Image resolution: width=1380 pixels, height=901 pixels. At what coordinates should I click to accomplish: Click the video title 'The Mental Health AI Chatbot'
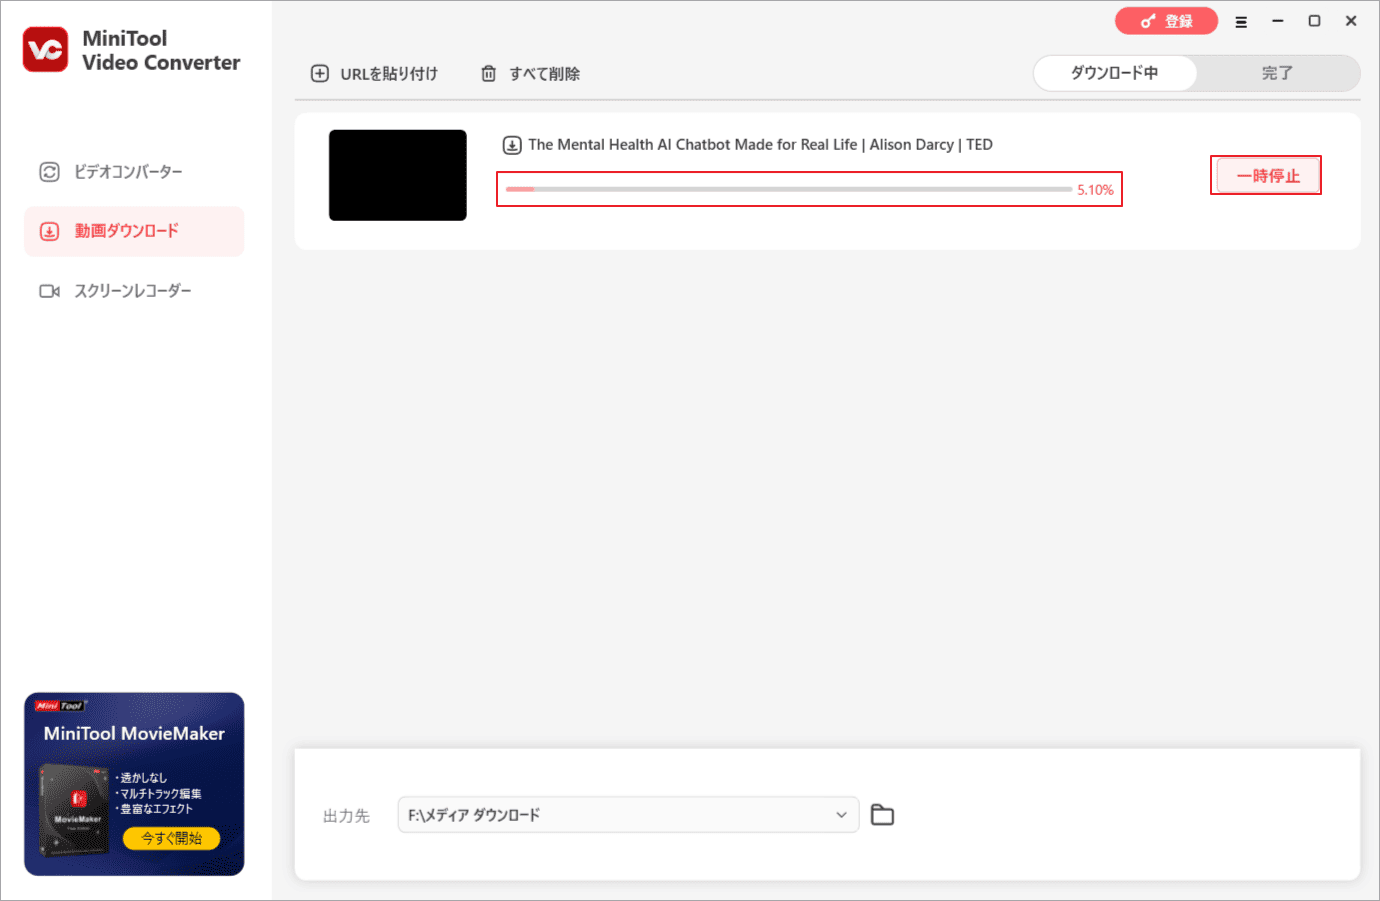(x=760, y=145)
